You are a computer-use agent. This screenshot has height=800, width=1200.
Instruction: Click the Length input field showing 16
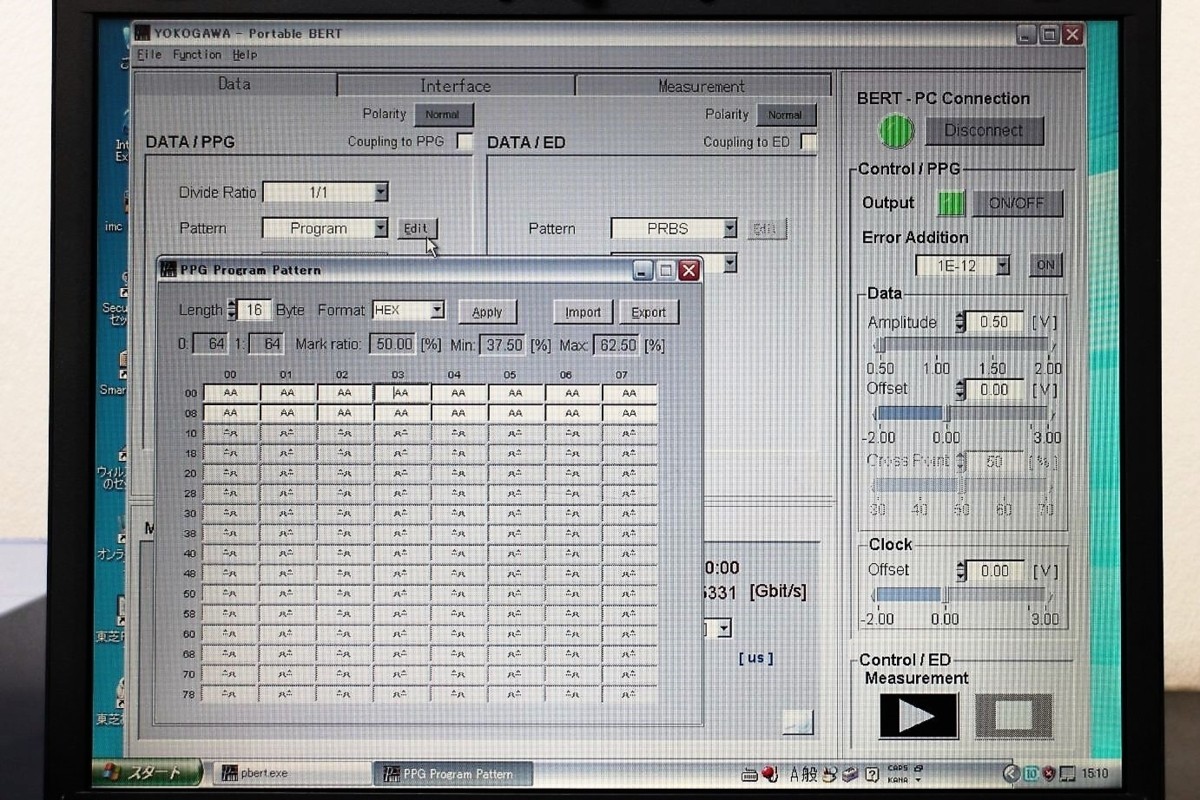254,310
